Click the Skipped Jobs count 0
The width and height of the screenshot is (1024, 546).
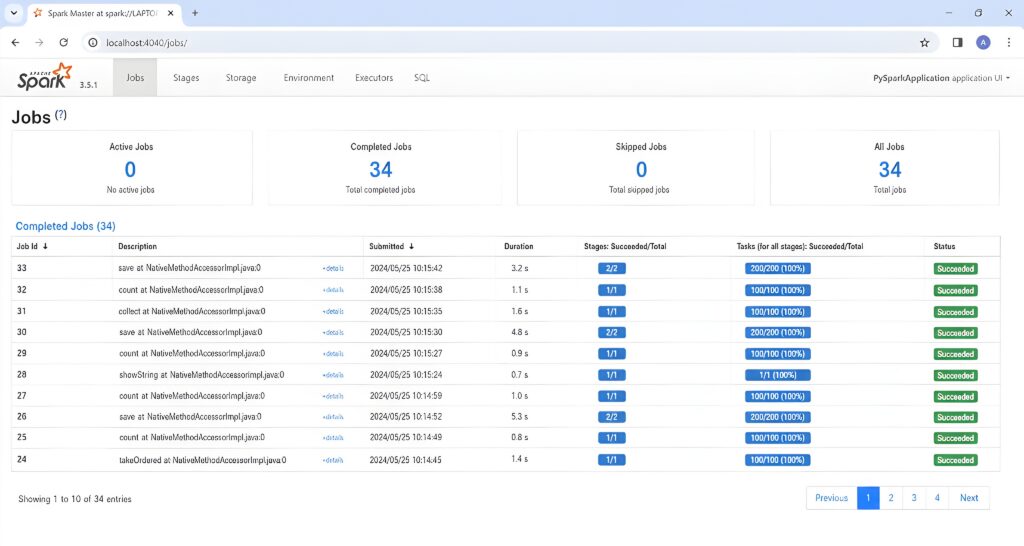[641, 170]
